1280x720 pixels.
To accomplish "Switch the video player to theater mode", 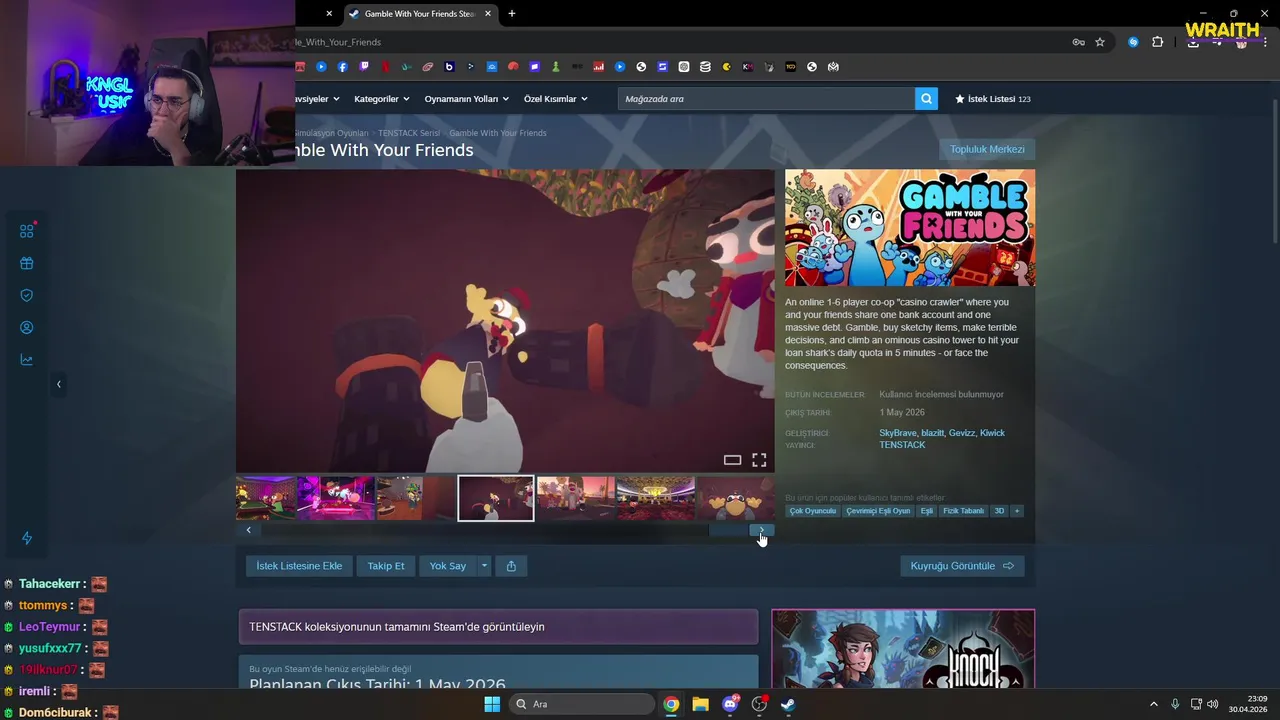I will pyautogui.click(x=732, y=460).
